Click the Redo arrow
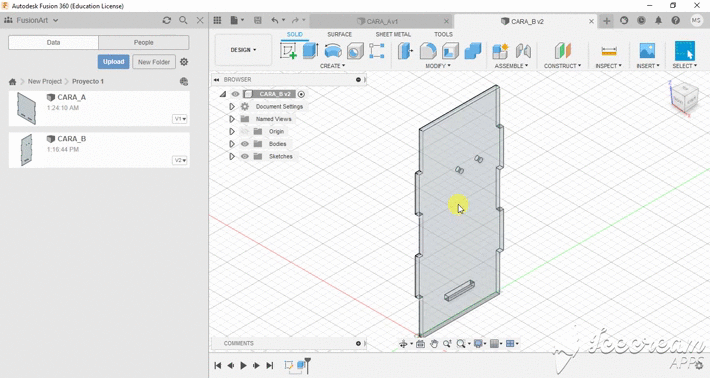 [295, 20]
